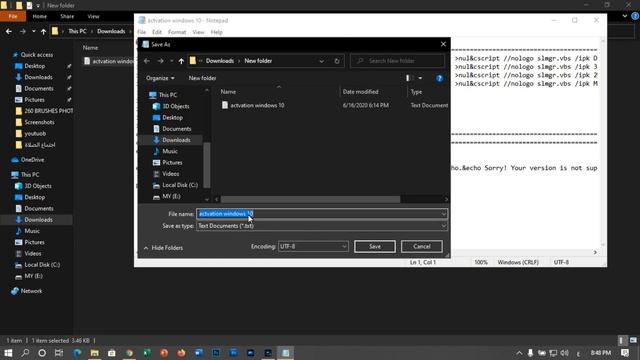Go up one level in dialog
The height and width of the screenshot is (360, 640).
point(181,61)
